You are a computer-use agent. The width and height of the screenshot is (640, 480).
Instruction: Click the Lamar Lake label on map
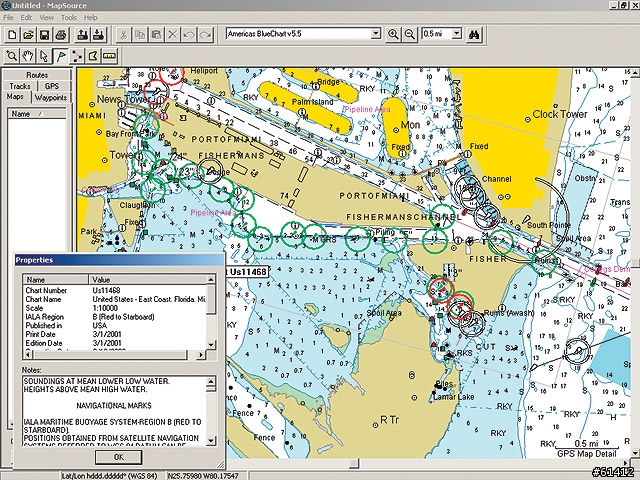point(453,397)
